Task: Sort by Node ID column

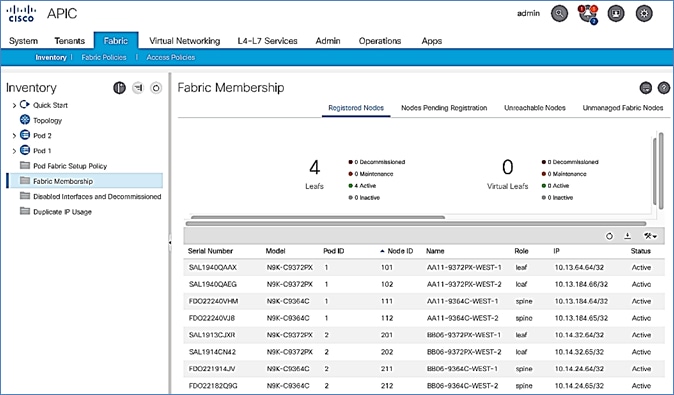Action: pos(400,251)
